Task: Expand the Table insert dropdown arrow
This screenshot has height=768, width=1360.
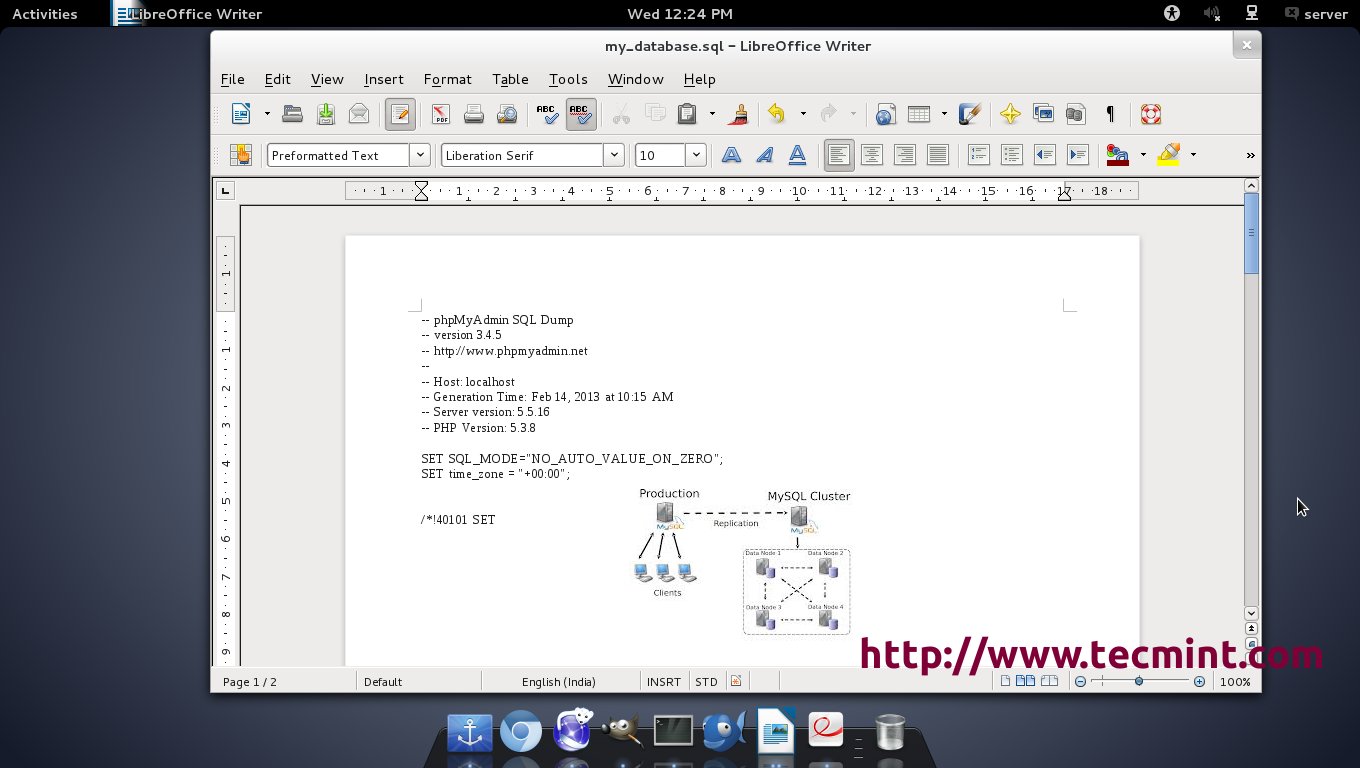Action: coord(944,114)
